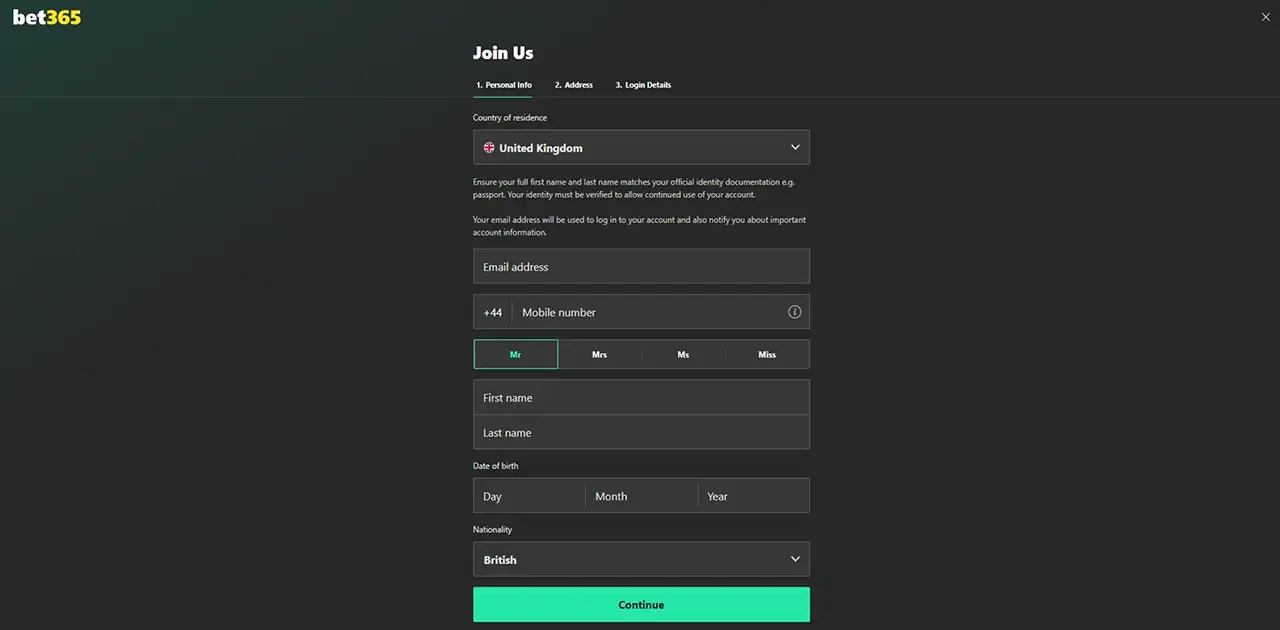Open the United Kingdom country dropdown

[640, 148]
